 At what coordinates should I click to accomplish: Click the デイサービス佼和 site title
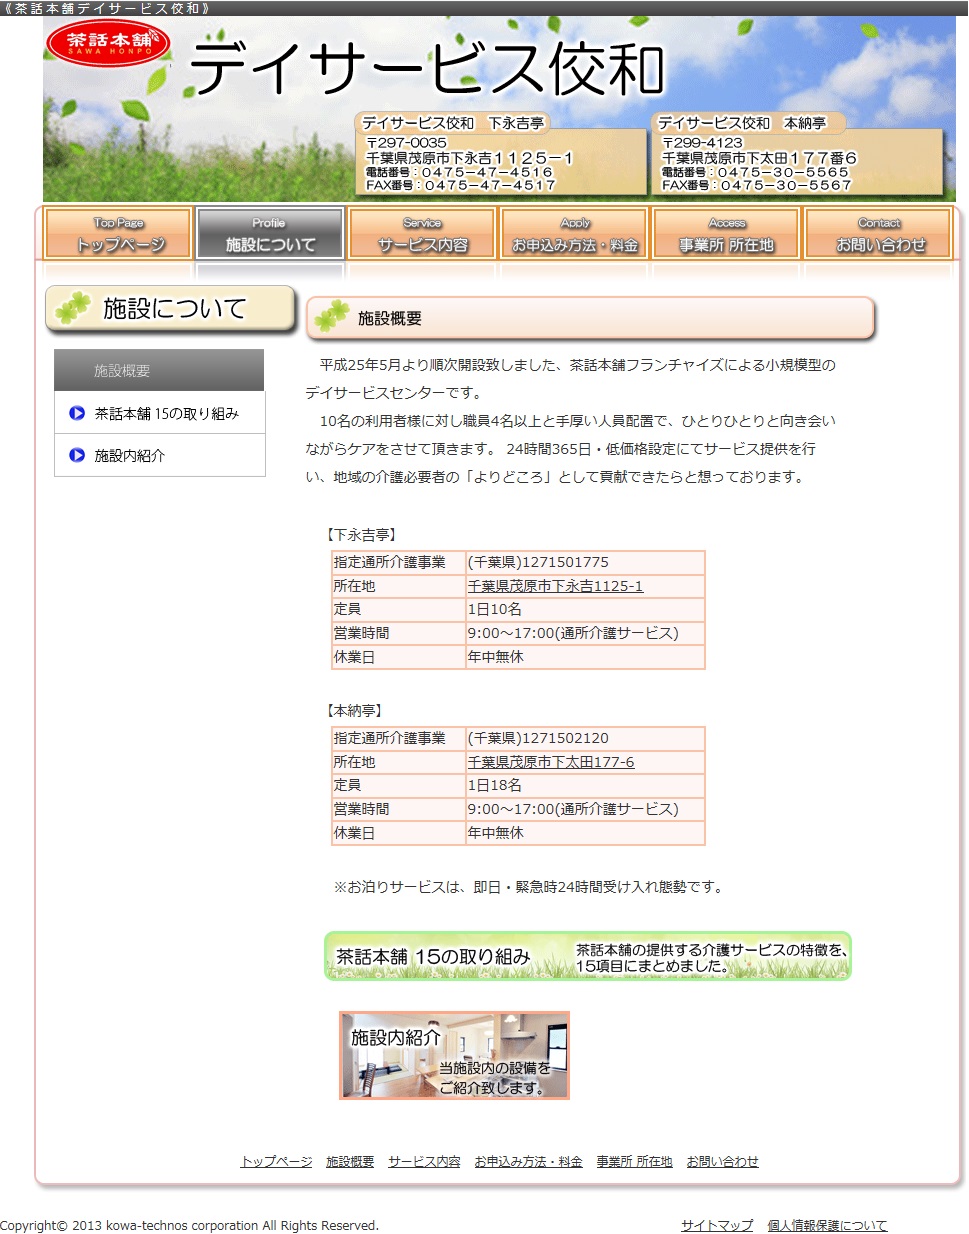[427, 68]
